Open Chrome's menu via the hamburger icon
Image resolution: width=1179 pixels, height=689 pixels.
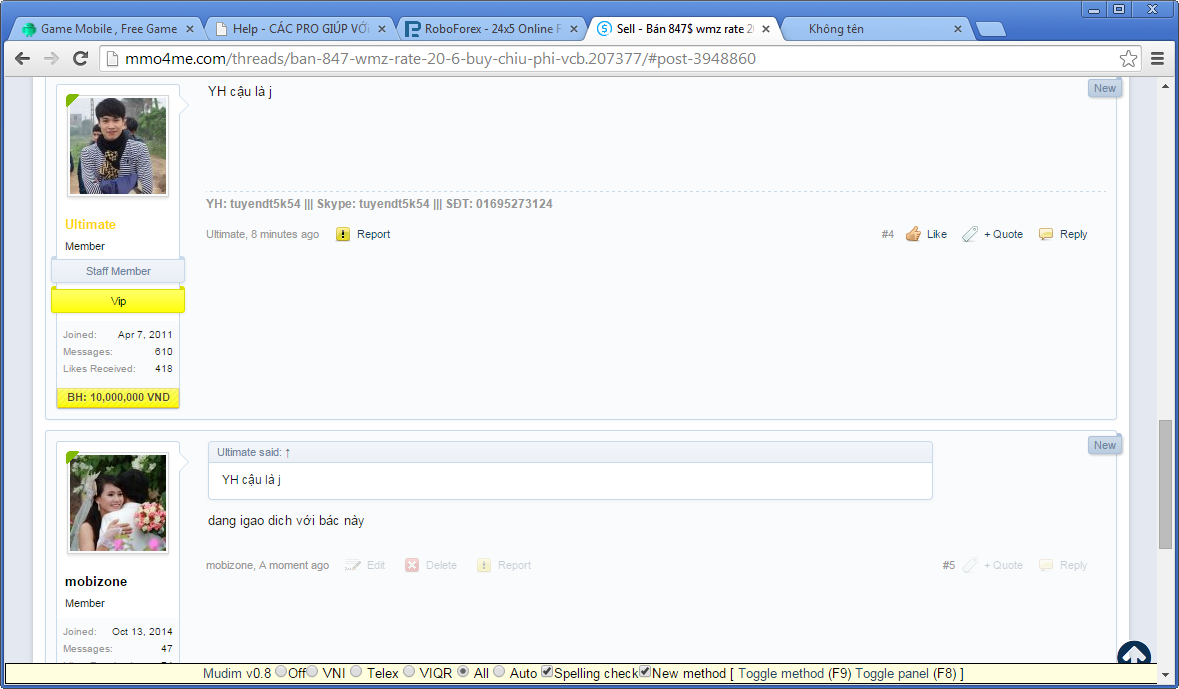click(1158, 59)
